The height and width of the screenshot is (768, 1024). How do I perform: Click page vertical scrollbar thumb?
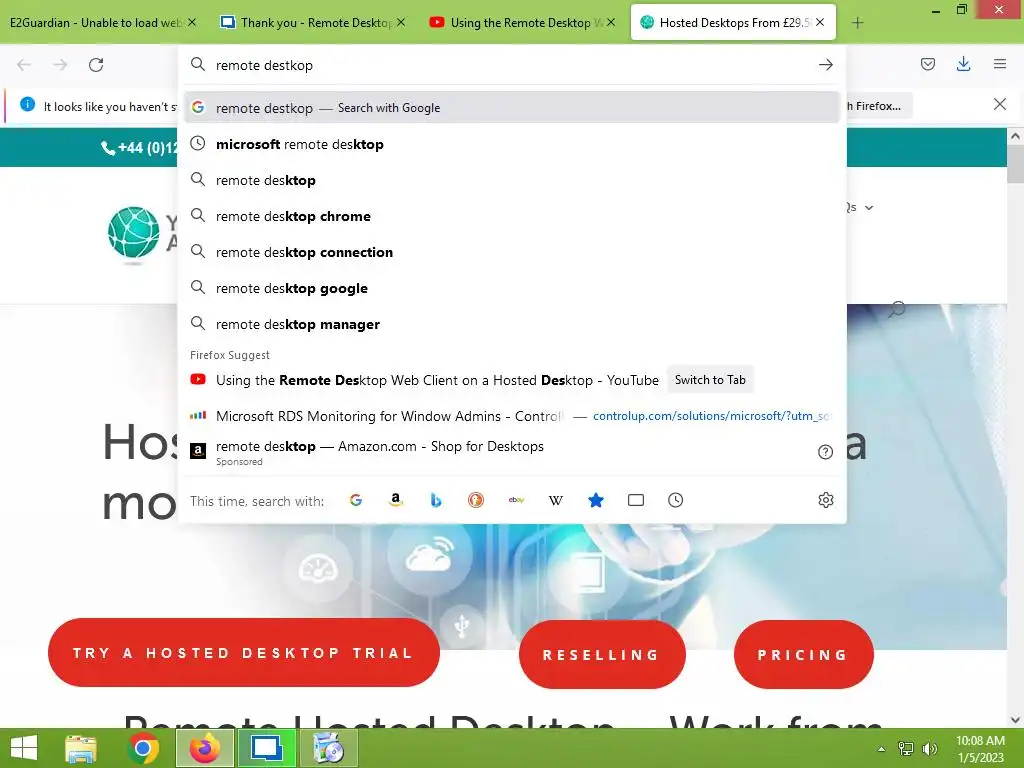pos(1015,163)
